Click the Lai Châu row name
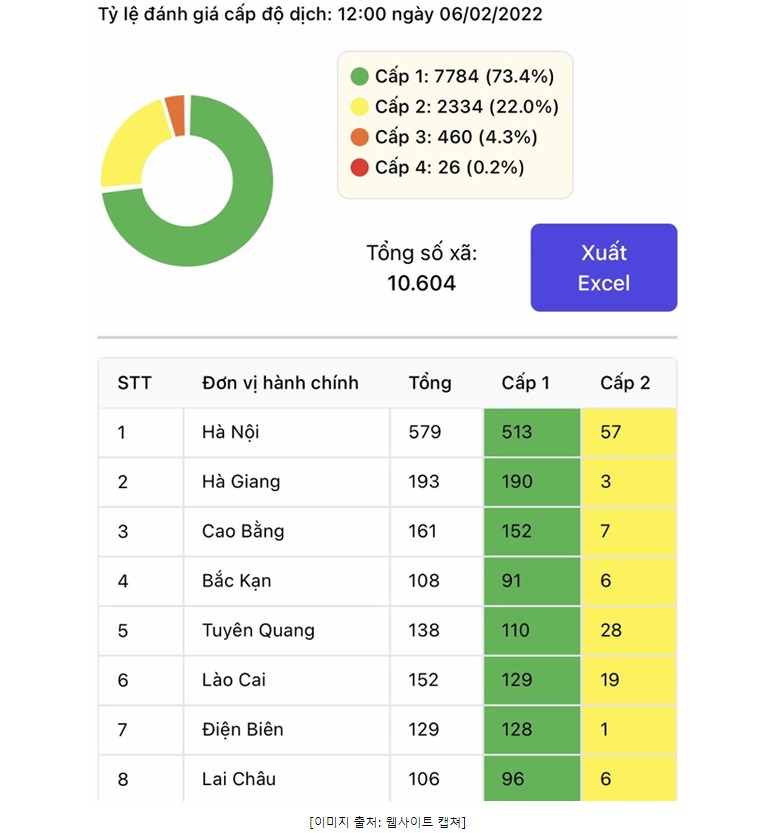This screenshot has height=833, width=777. pyautogui.click(x=239, y=779)
